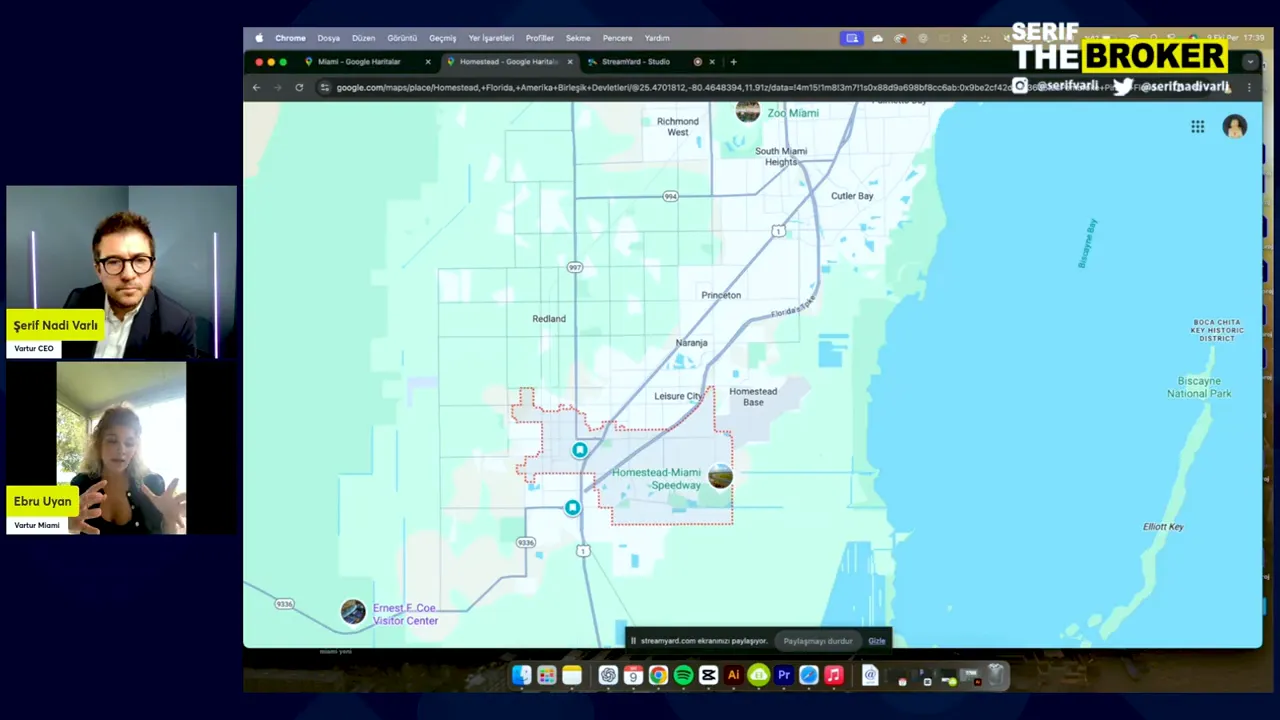This screenshot has width=1280, height=720.
Task: Open the Google apps grid
Action: tap(1197, 126)
